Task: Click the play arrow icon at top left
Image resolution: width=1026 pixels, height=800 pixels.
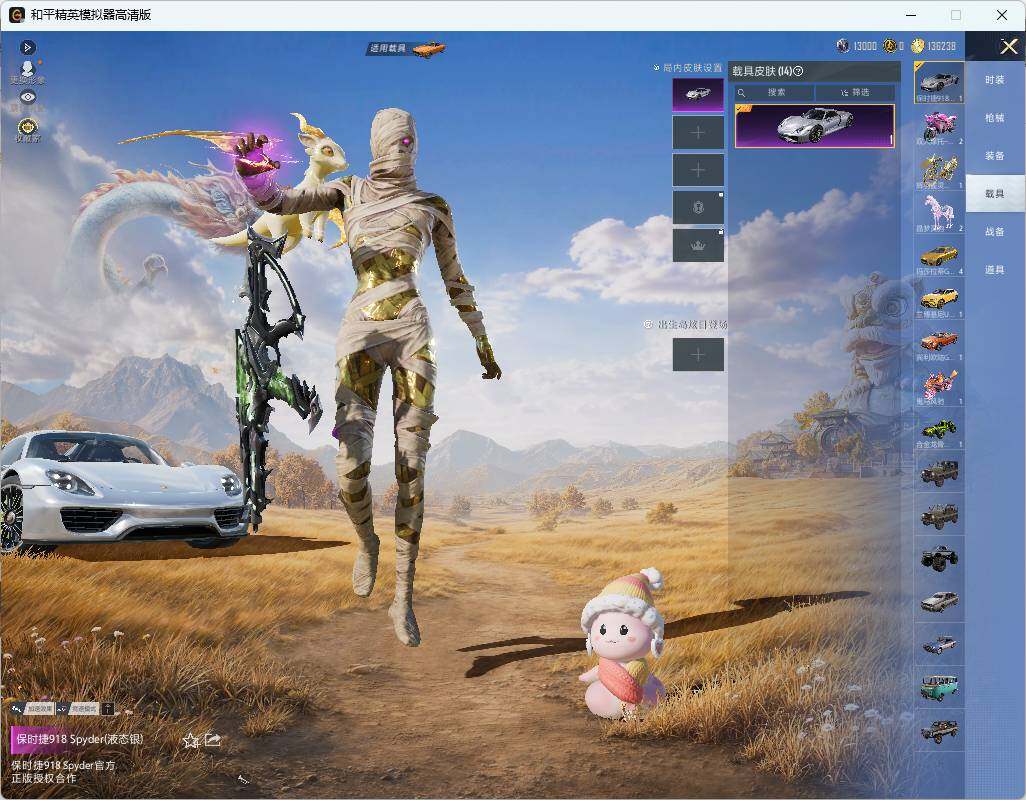Action: pos(27,48)
